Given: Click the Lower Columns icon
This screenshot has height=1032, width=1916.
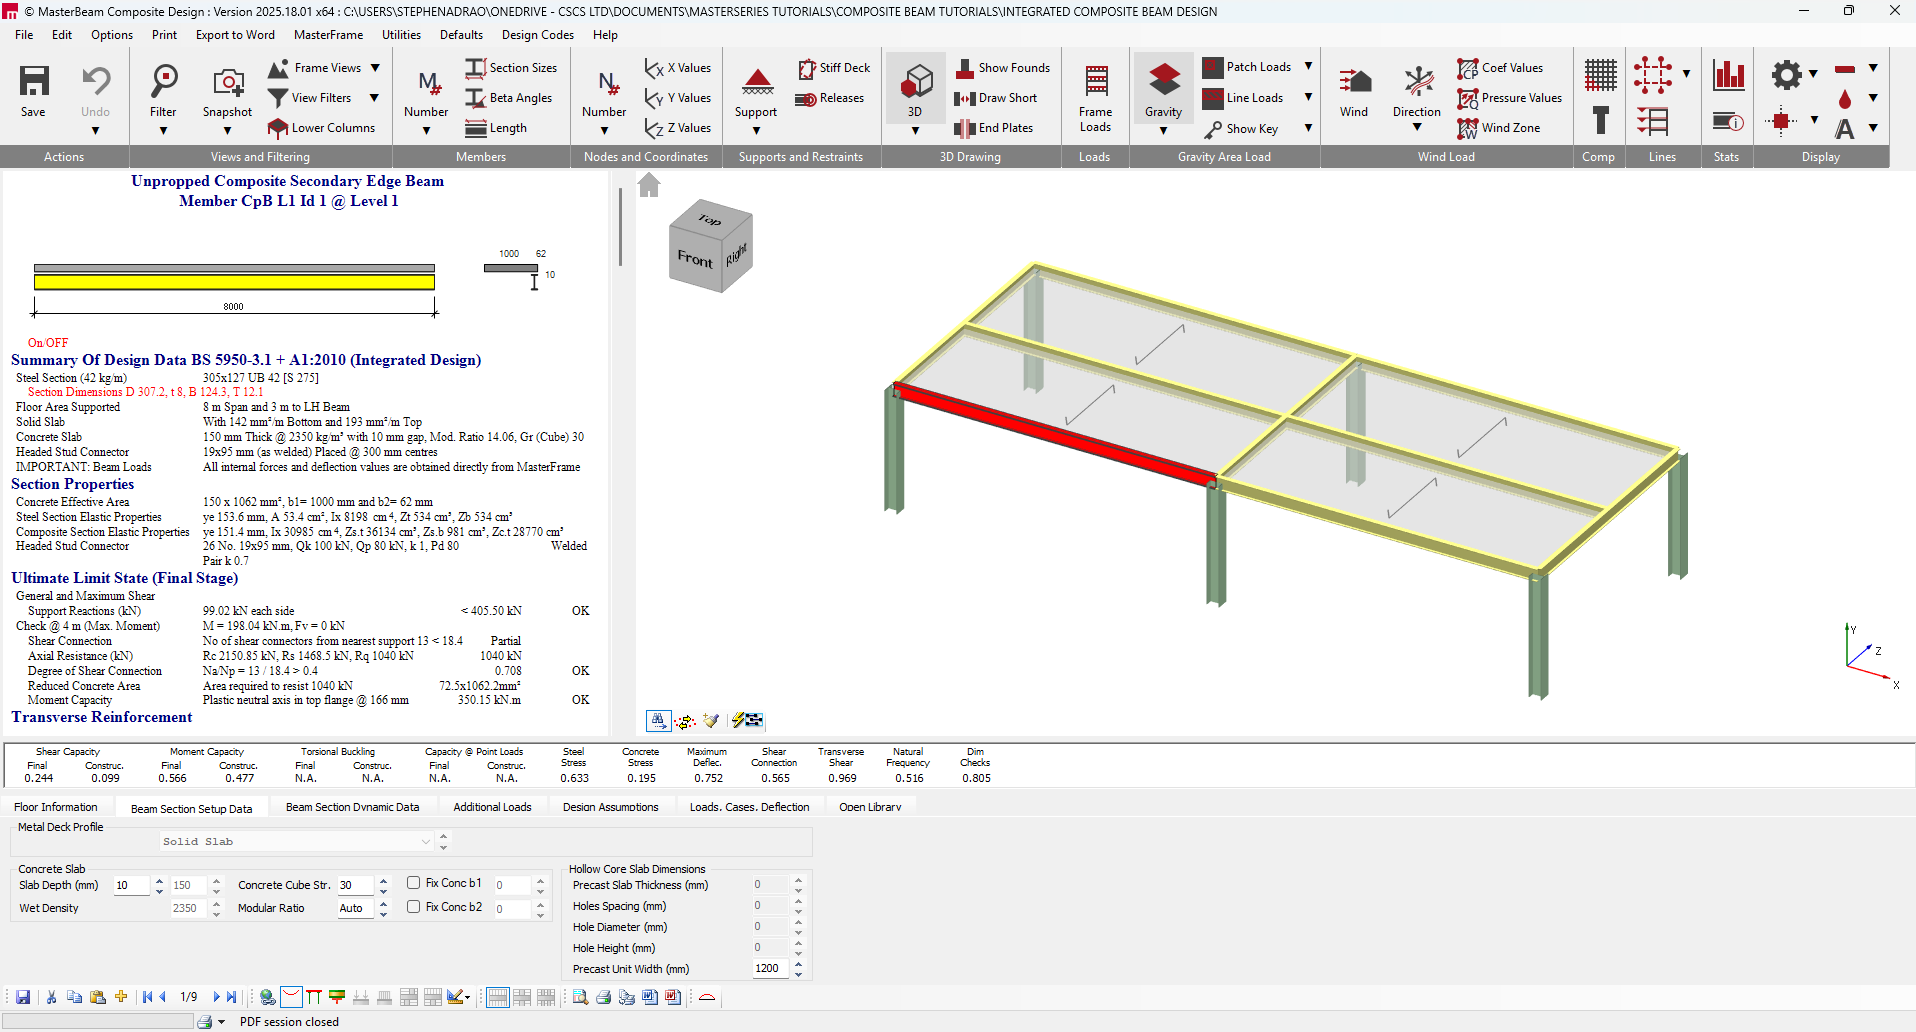Looking at the screenshot, I should coord(278,128).
